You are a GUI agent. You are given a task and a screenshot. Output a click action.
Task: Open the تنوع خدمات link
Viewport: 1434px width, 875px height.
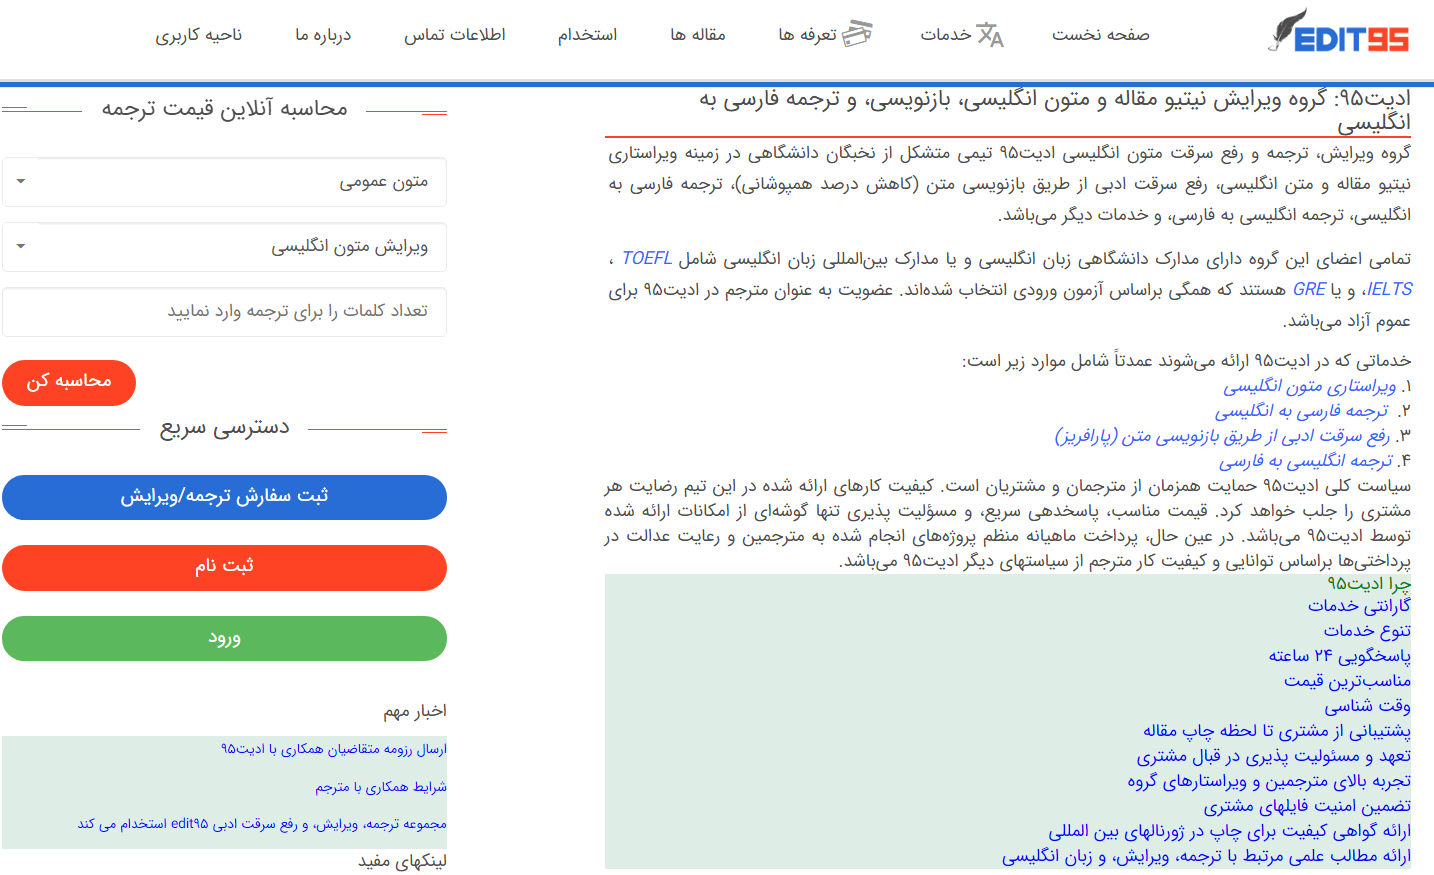tap(1367, 631)
